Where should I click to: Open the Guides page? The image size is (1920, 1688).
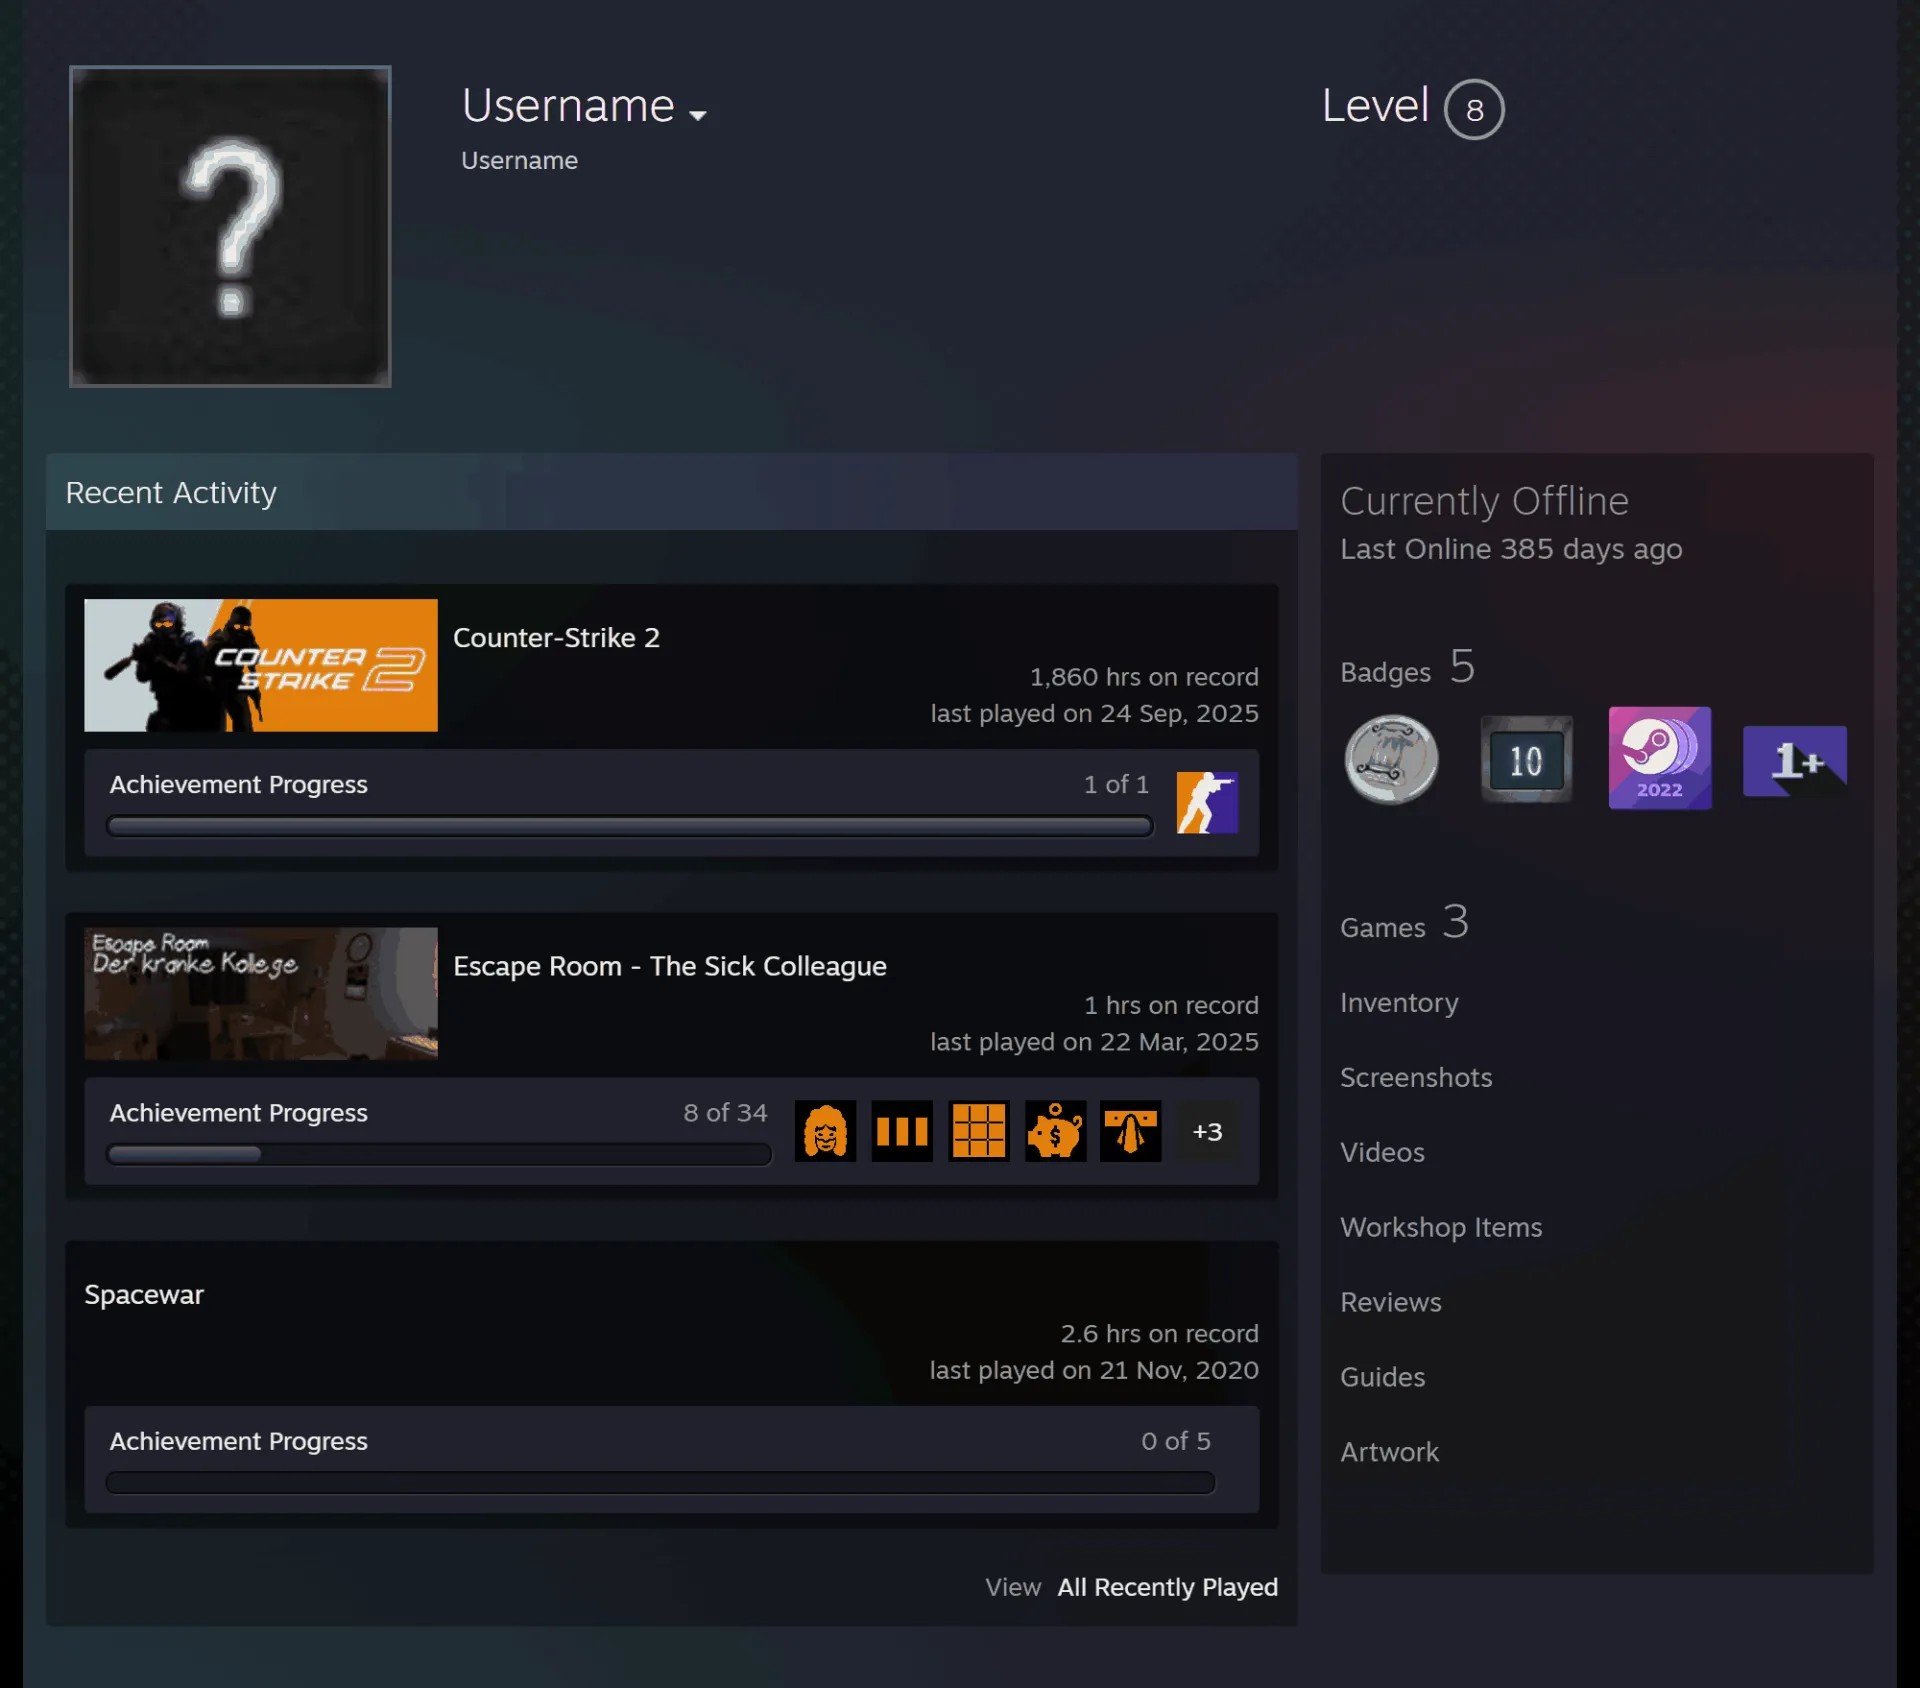point(1383,1377)
